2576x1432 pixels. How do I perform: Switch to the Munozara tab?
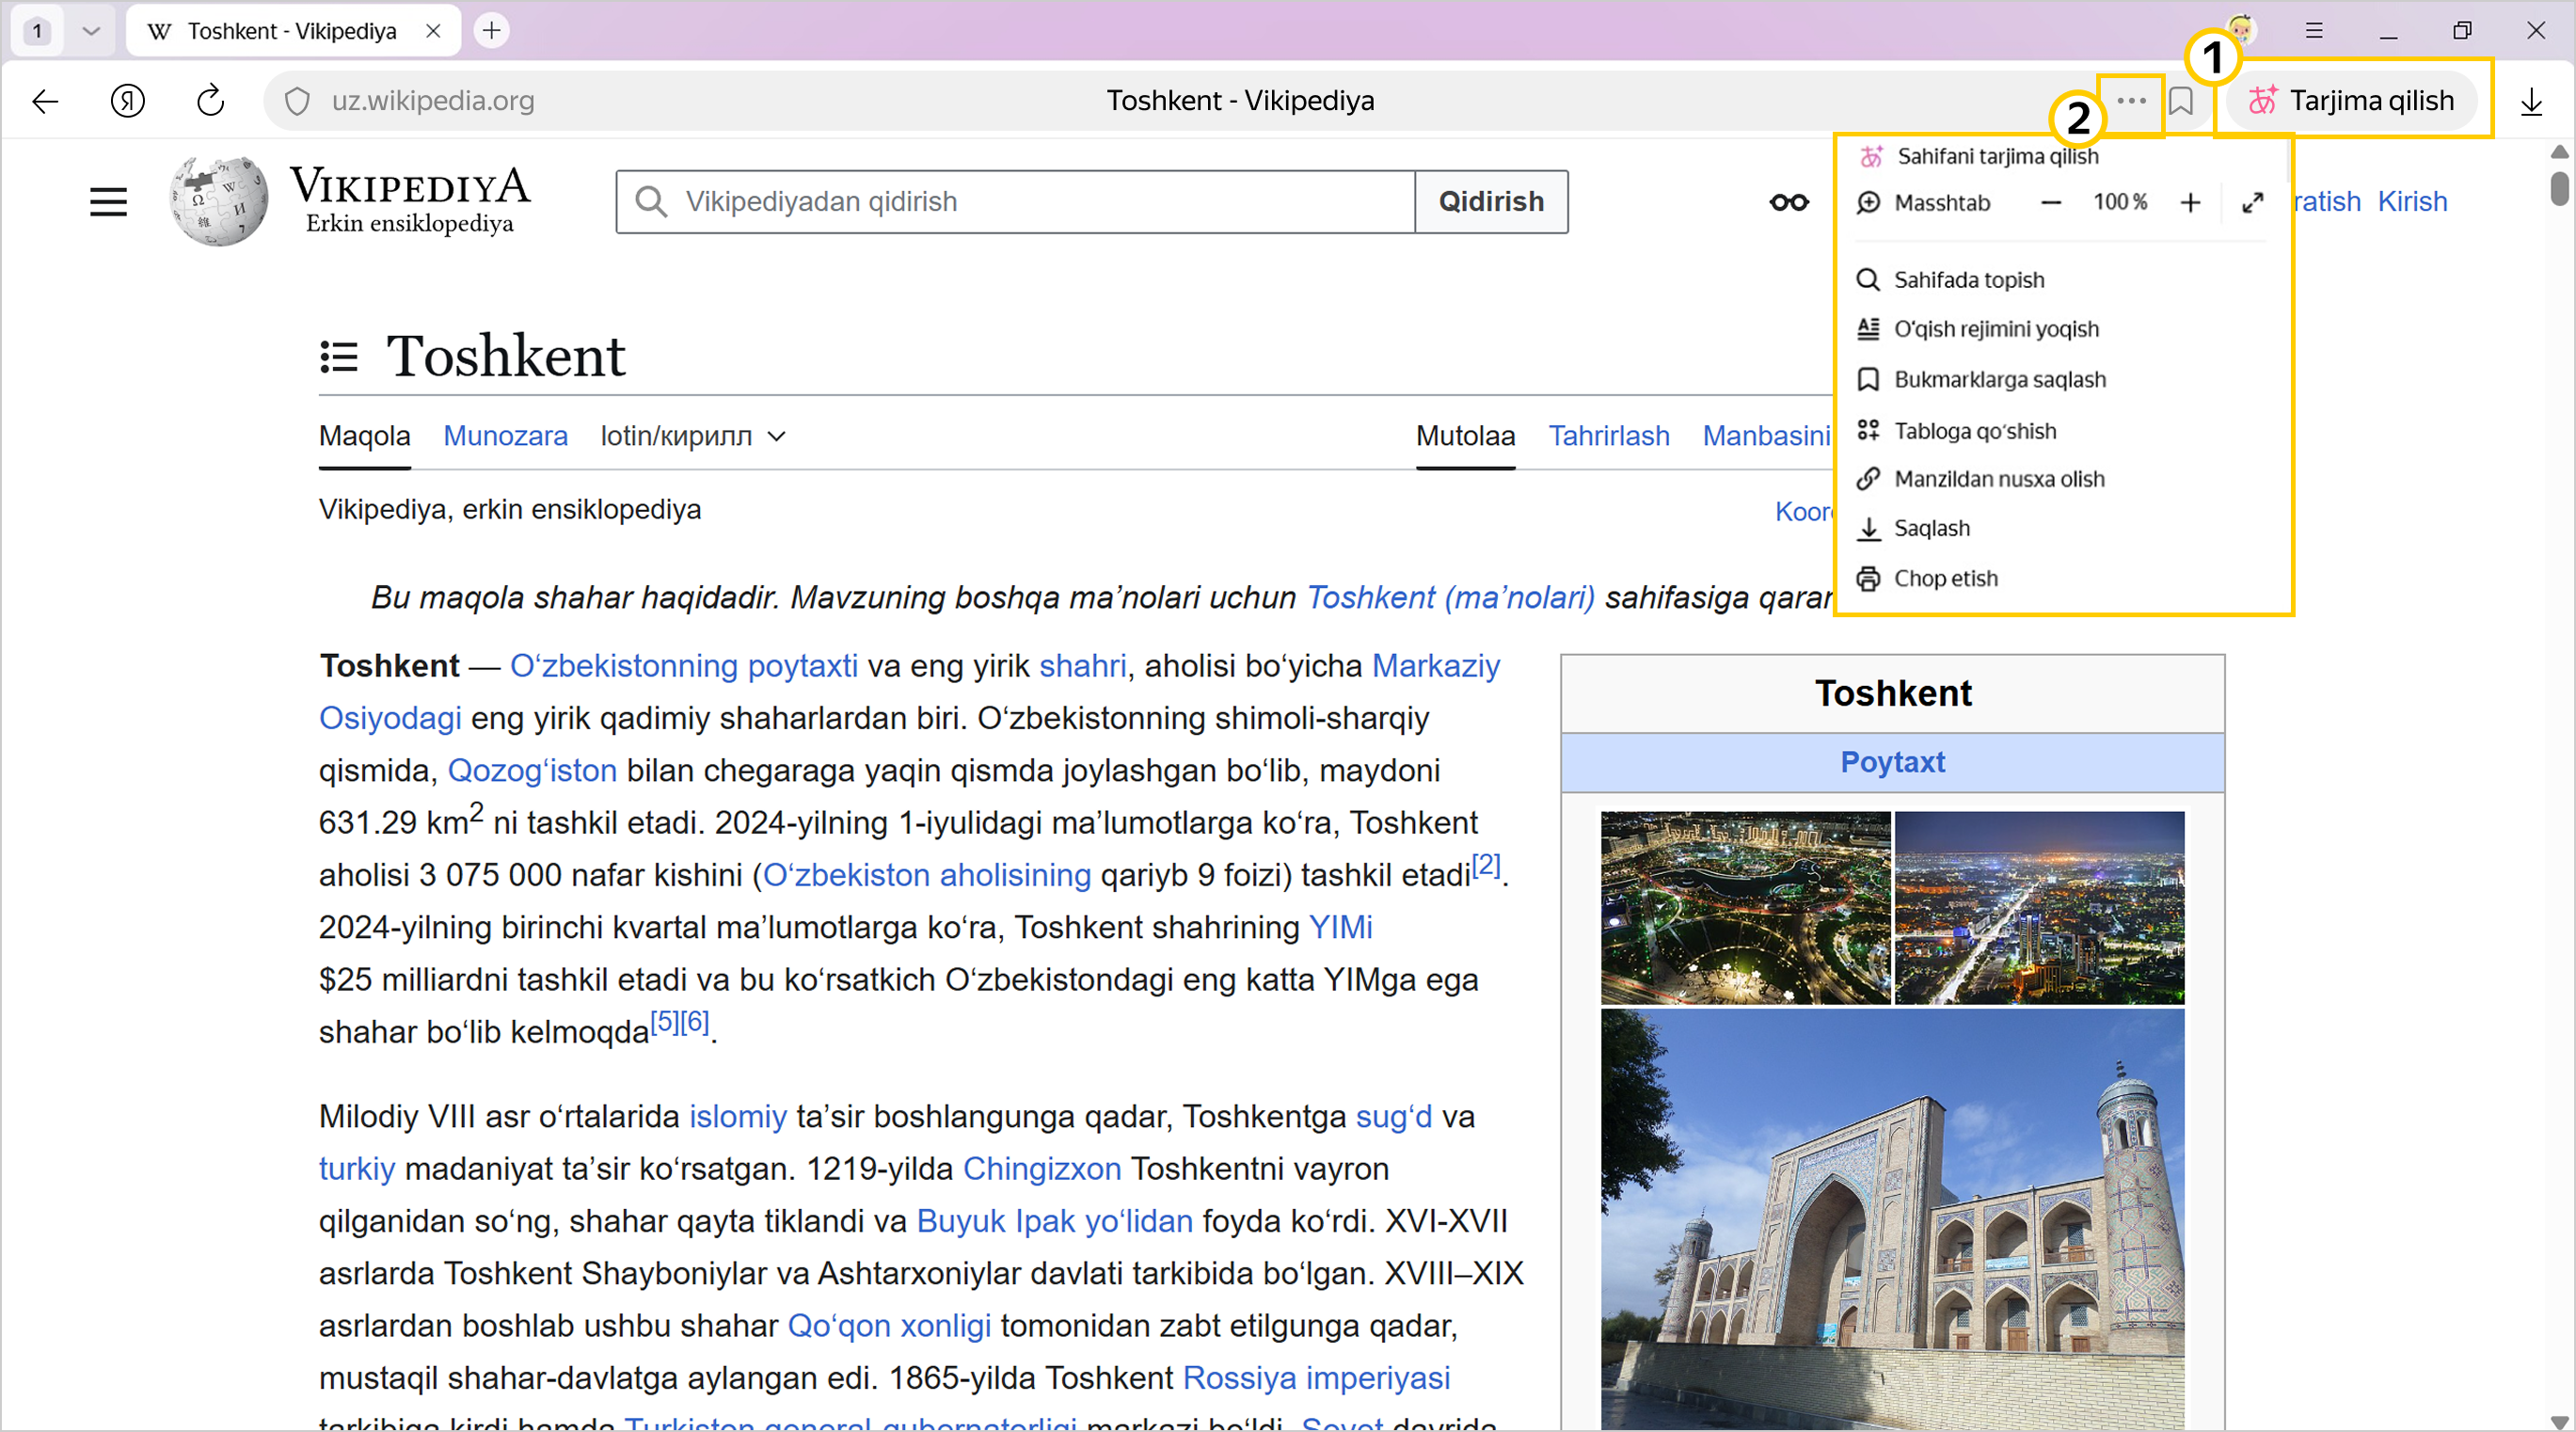click(x=505, y=436)
